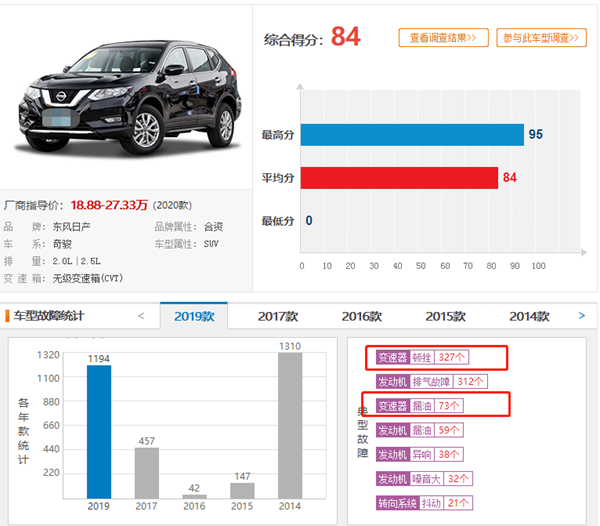Click the blue 2019 bar labeled 1194
This screenshot has height=526, width=600.
coord(99,432)
